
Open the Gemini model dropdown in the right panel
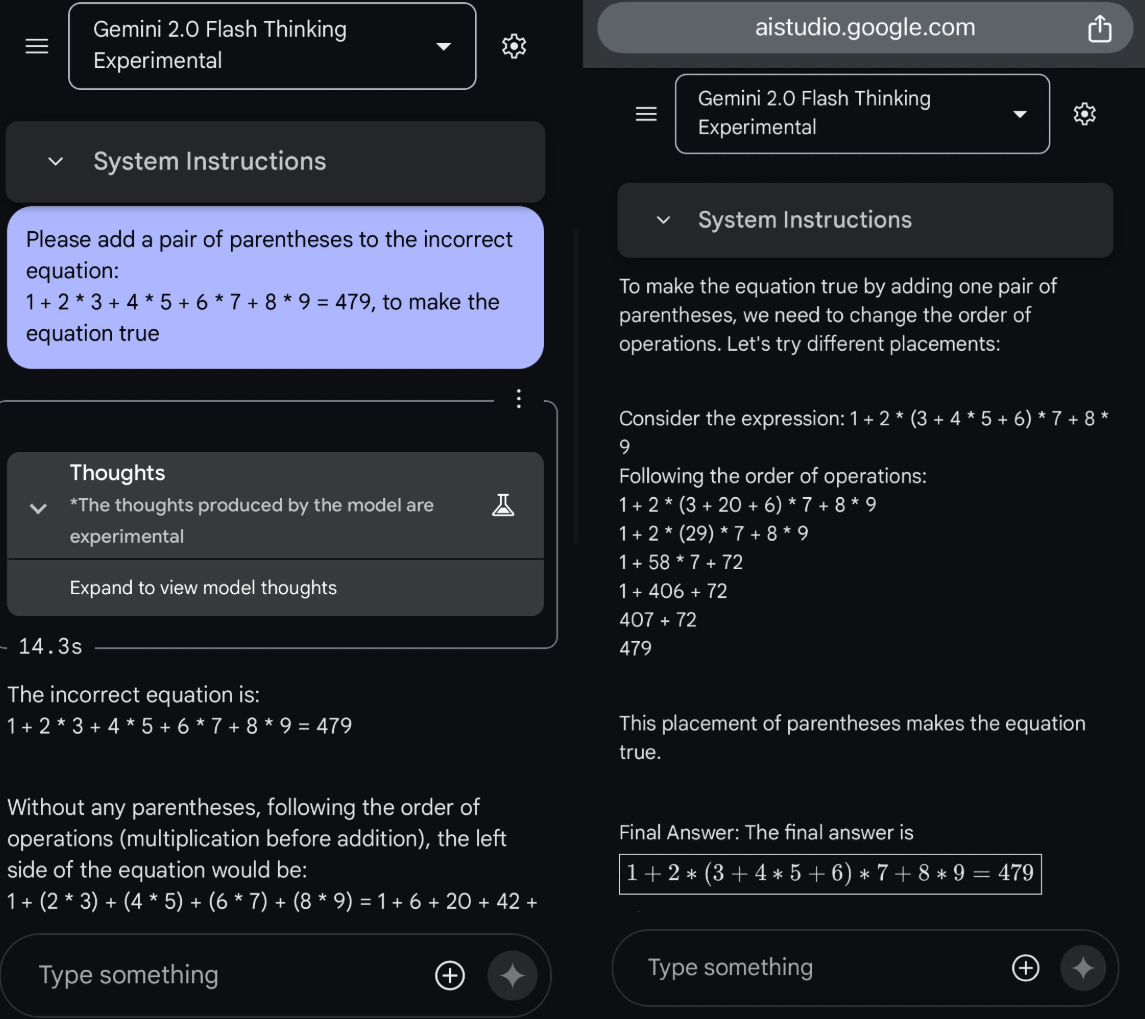click(x=862, y=114)
